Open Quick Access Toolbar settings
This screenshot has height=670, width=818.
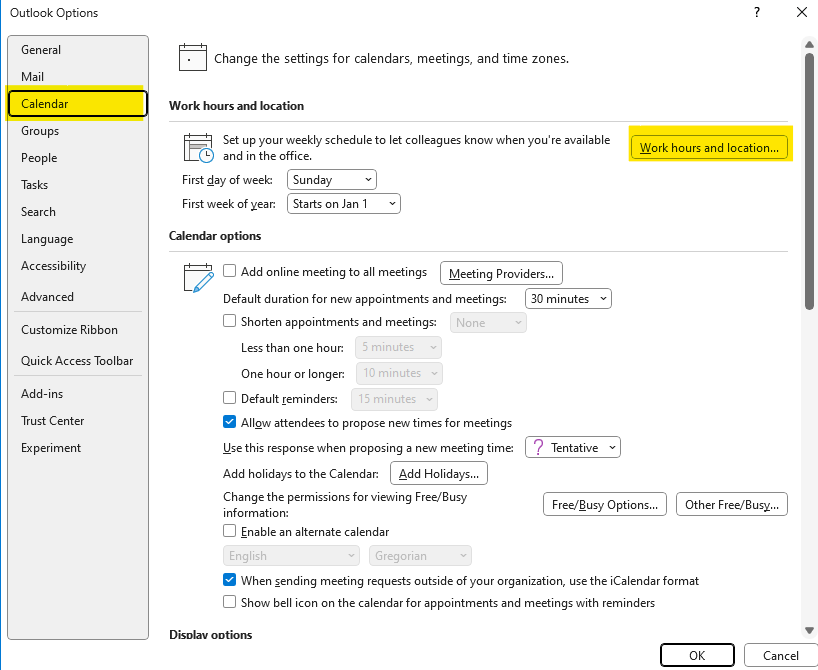77,361
